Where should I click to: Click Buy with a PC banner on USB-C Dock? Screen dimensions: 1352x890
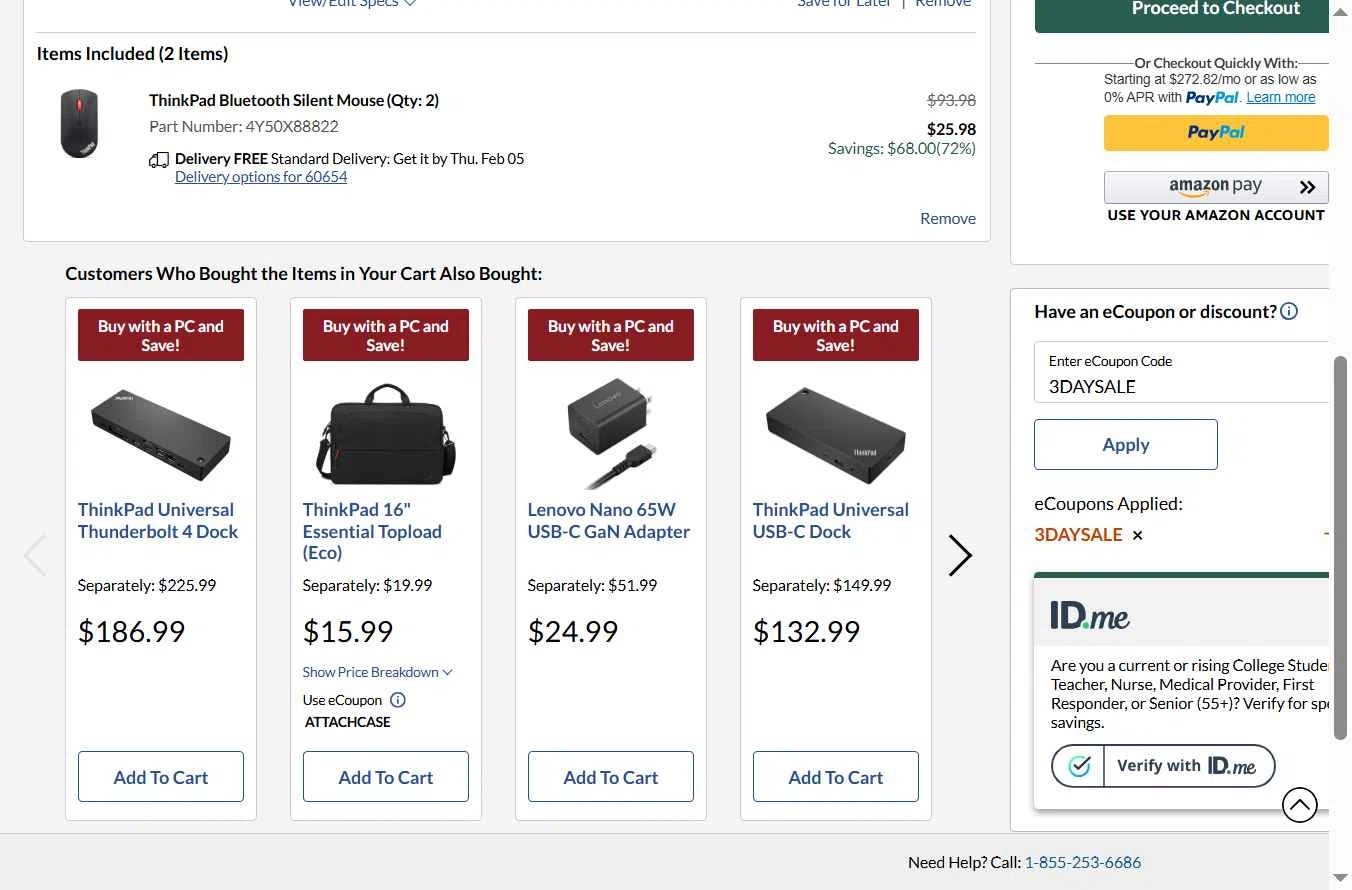(836, 335)
